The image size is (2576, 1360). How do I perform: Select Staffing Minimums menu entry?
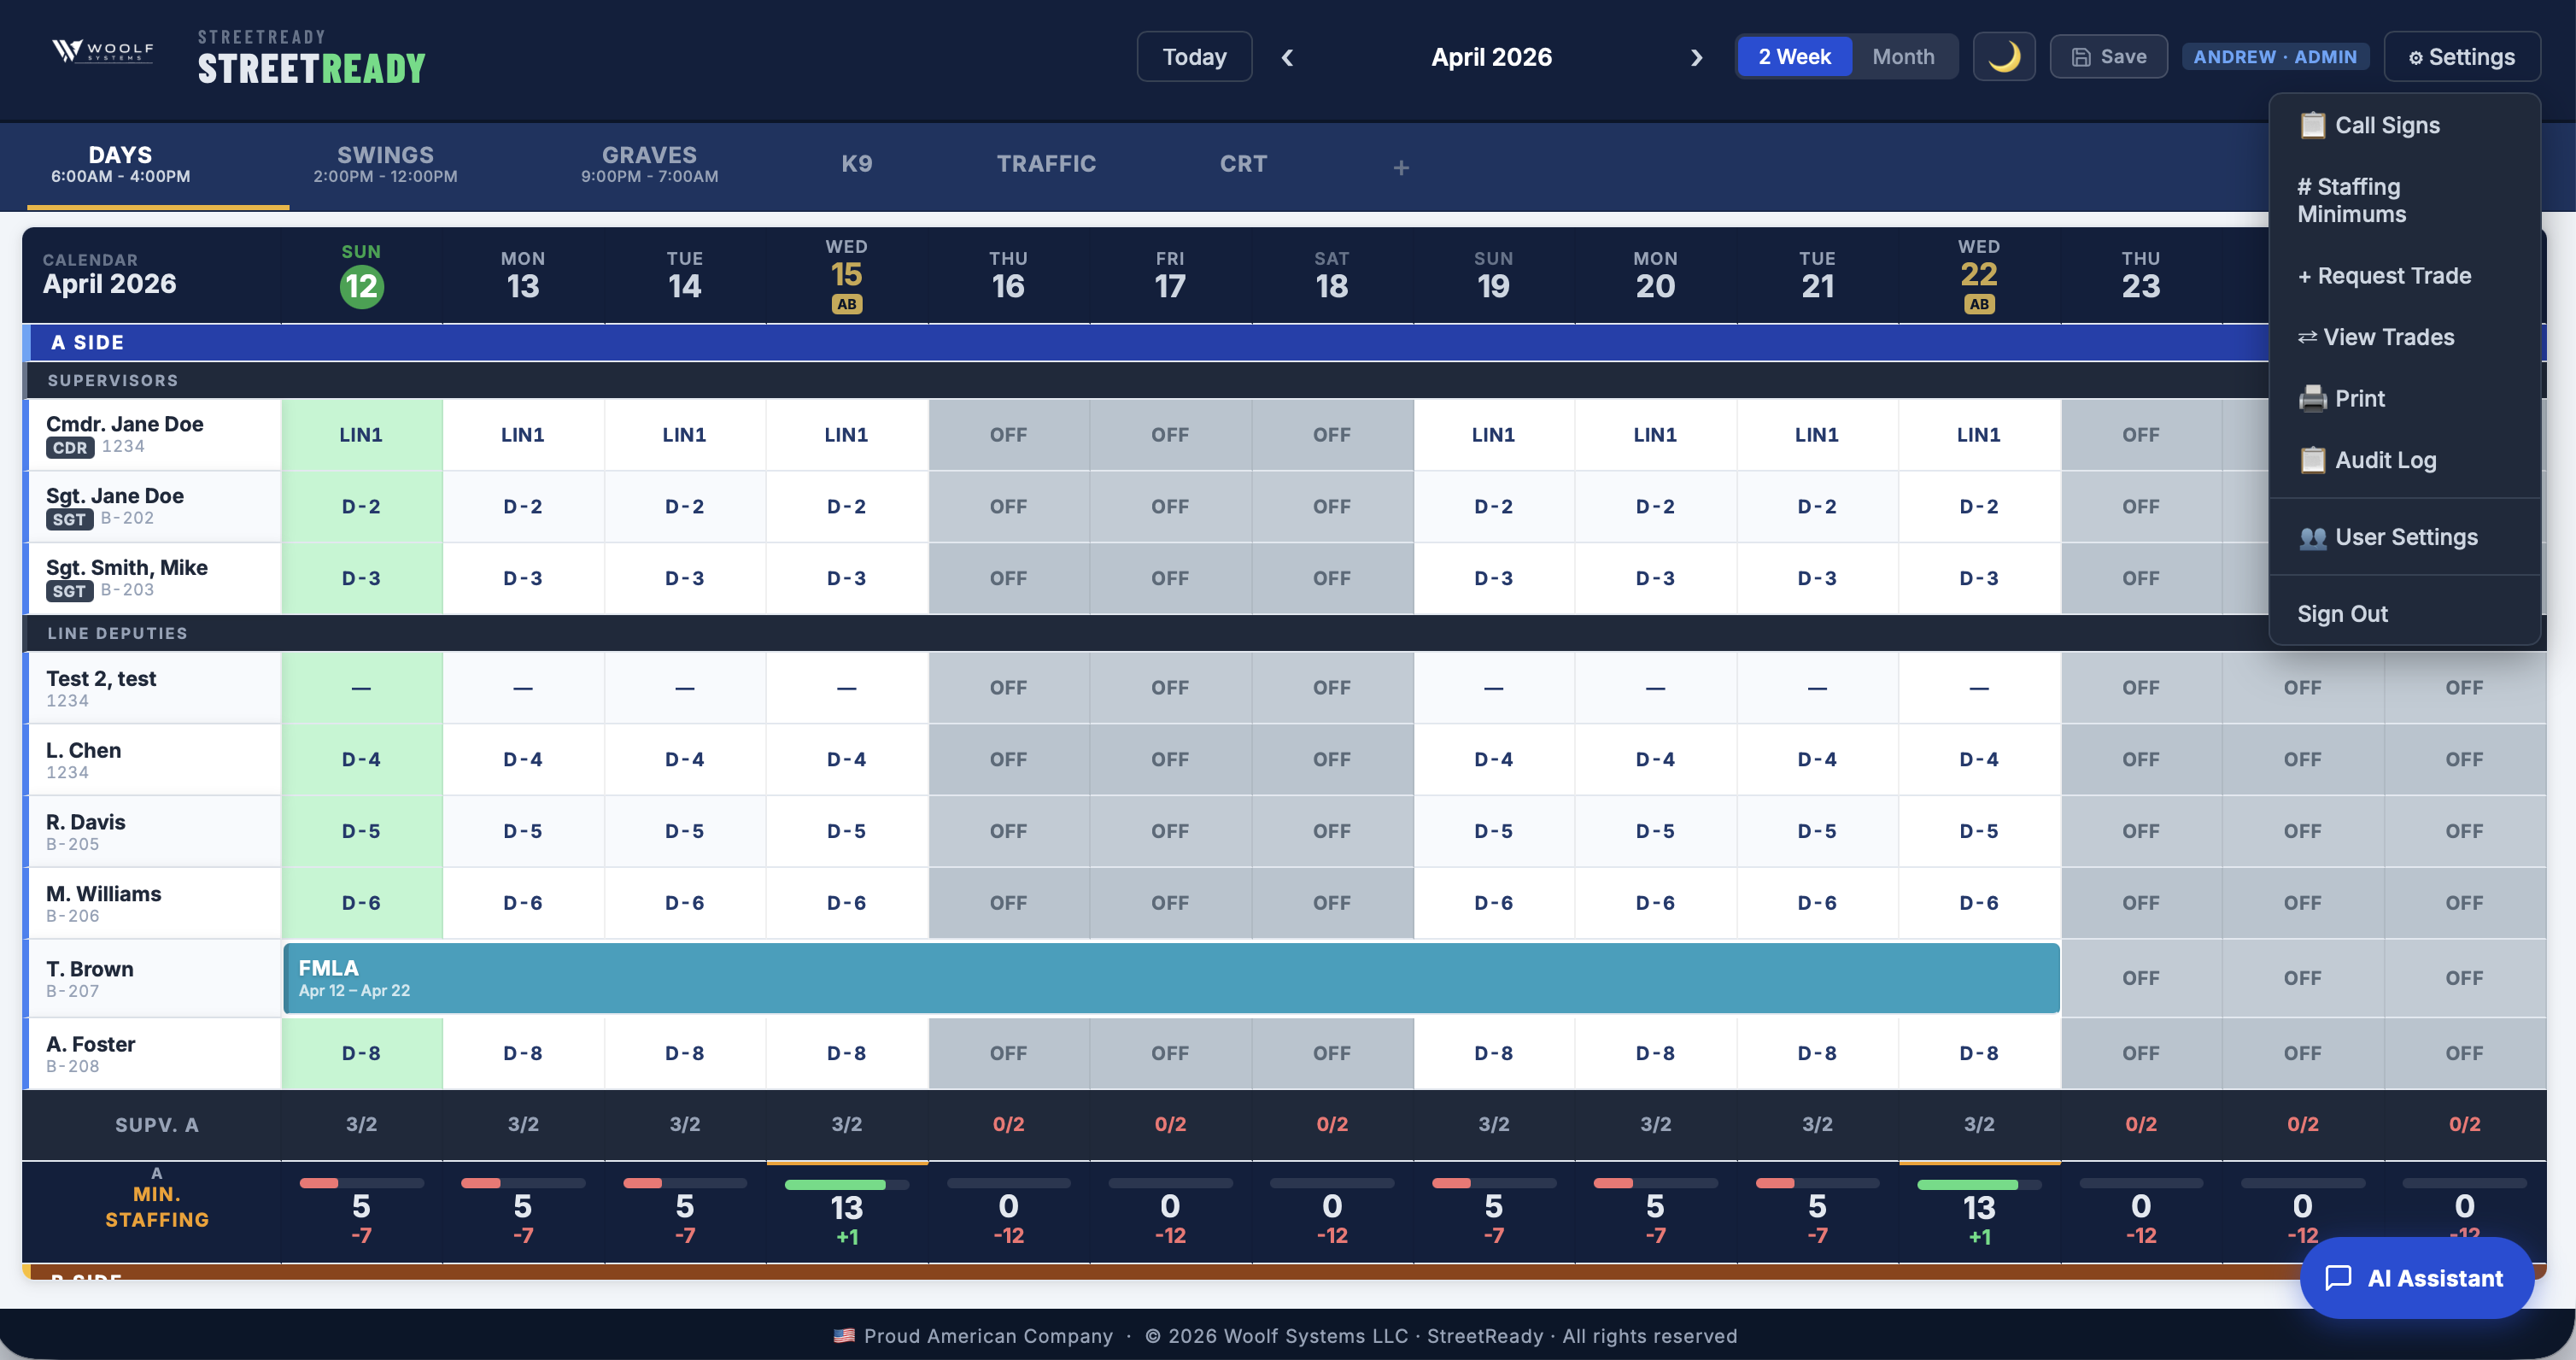pos(2352,200)
